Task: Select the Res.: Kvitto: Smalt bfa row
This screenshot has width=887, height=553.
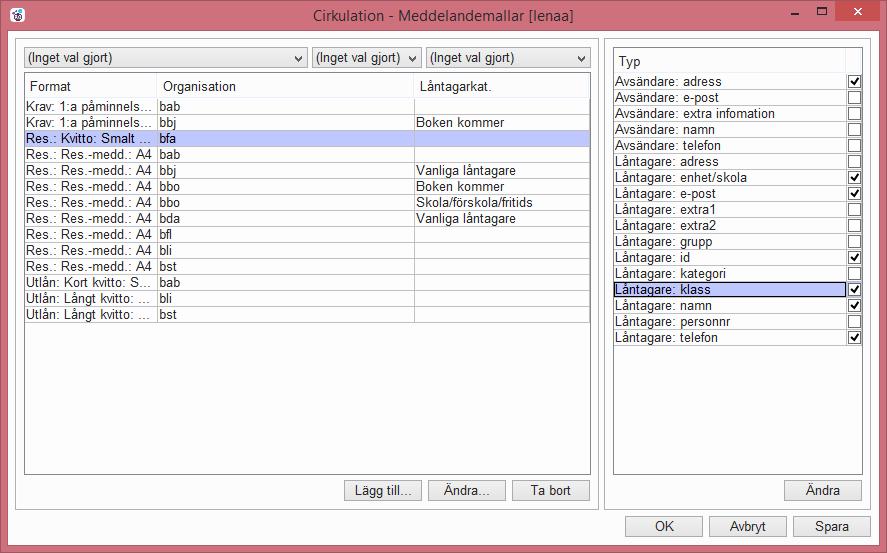Action: [x=307, y=139]
